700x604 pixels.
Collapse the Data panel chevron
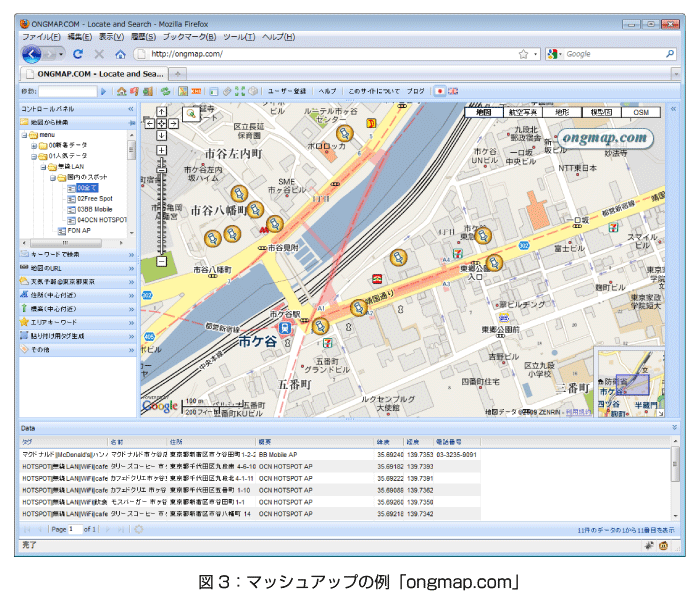674,428
